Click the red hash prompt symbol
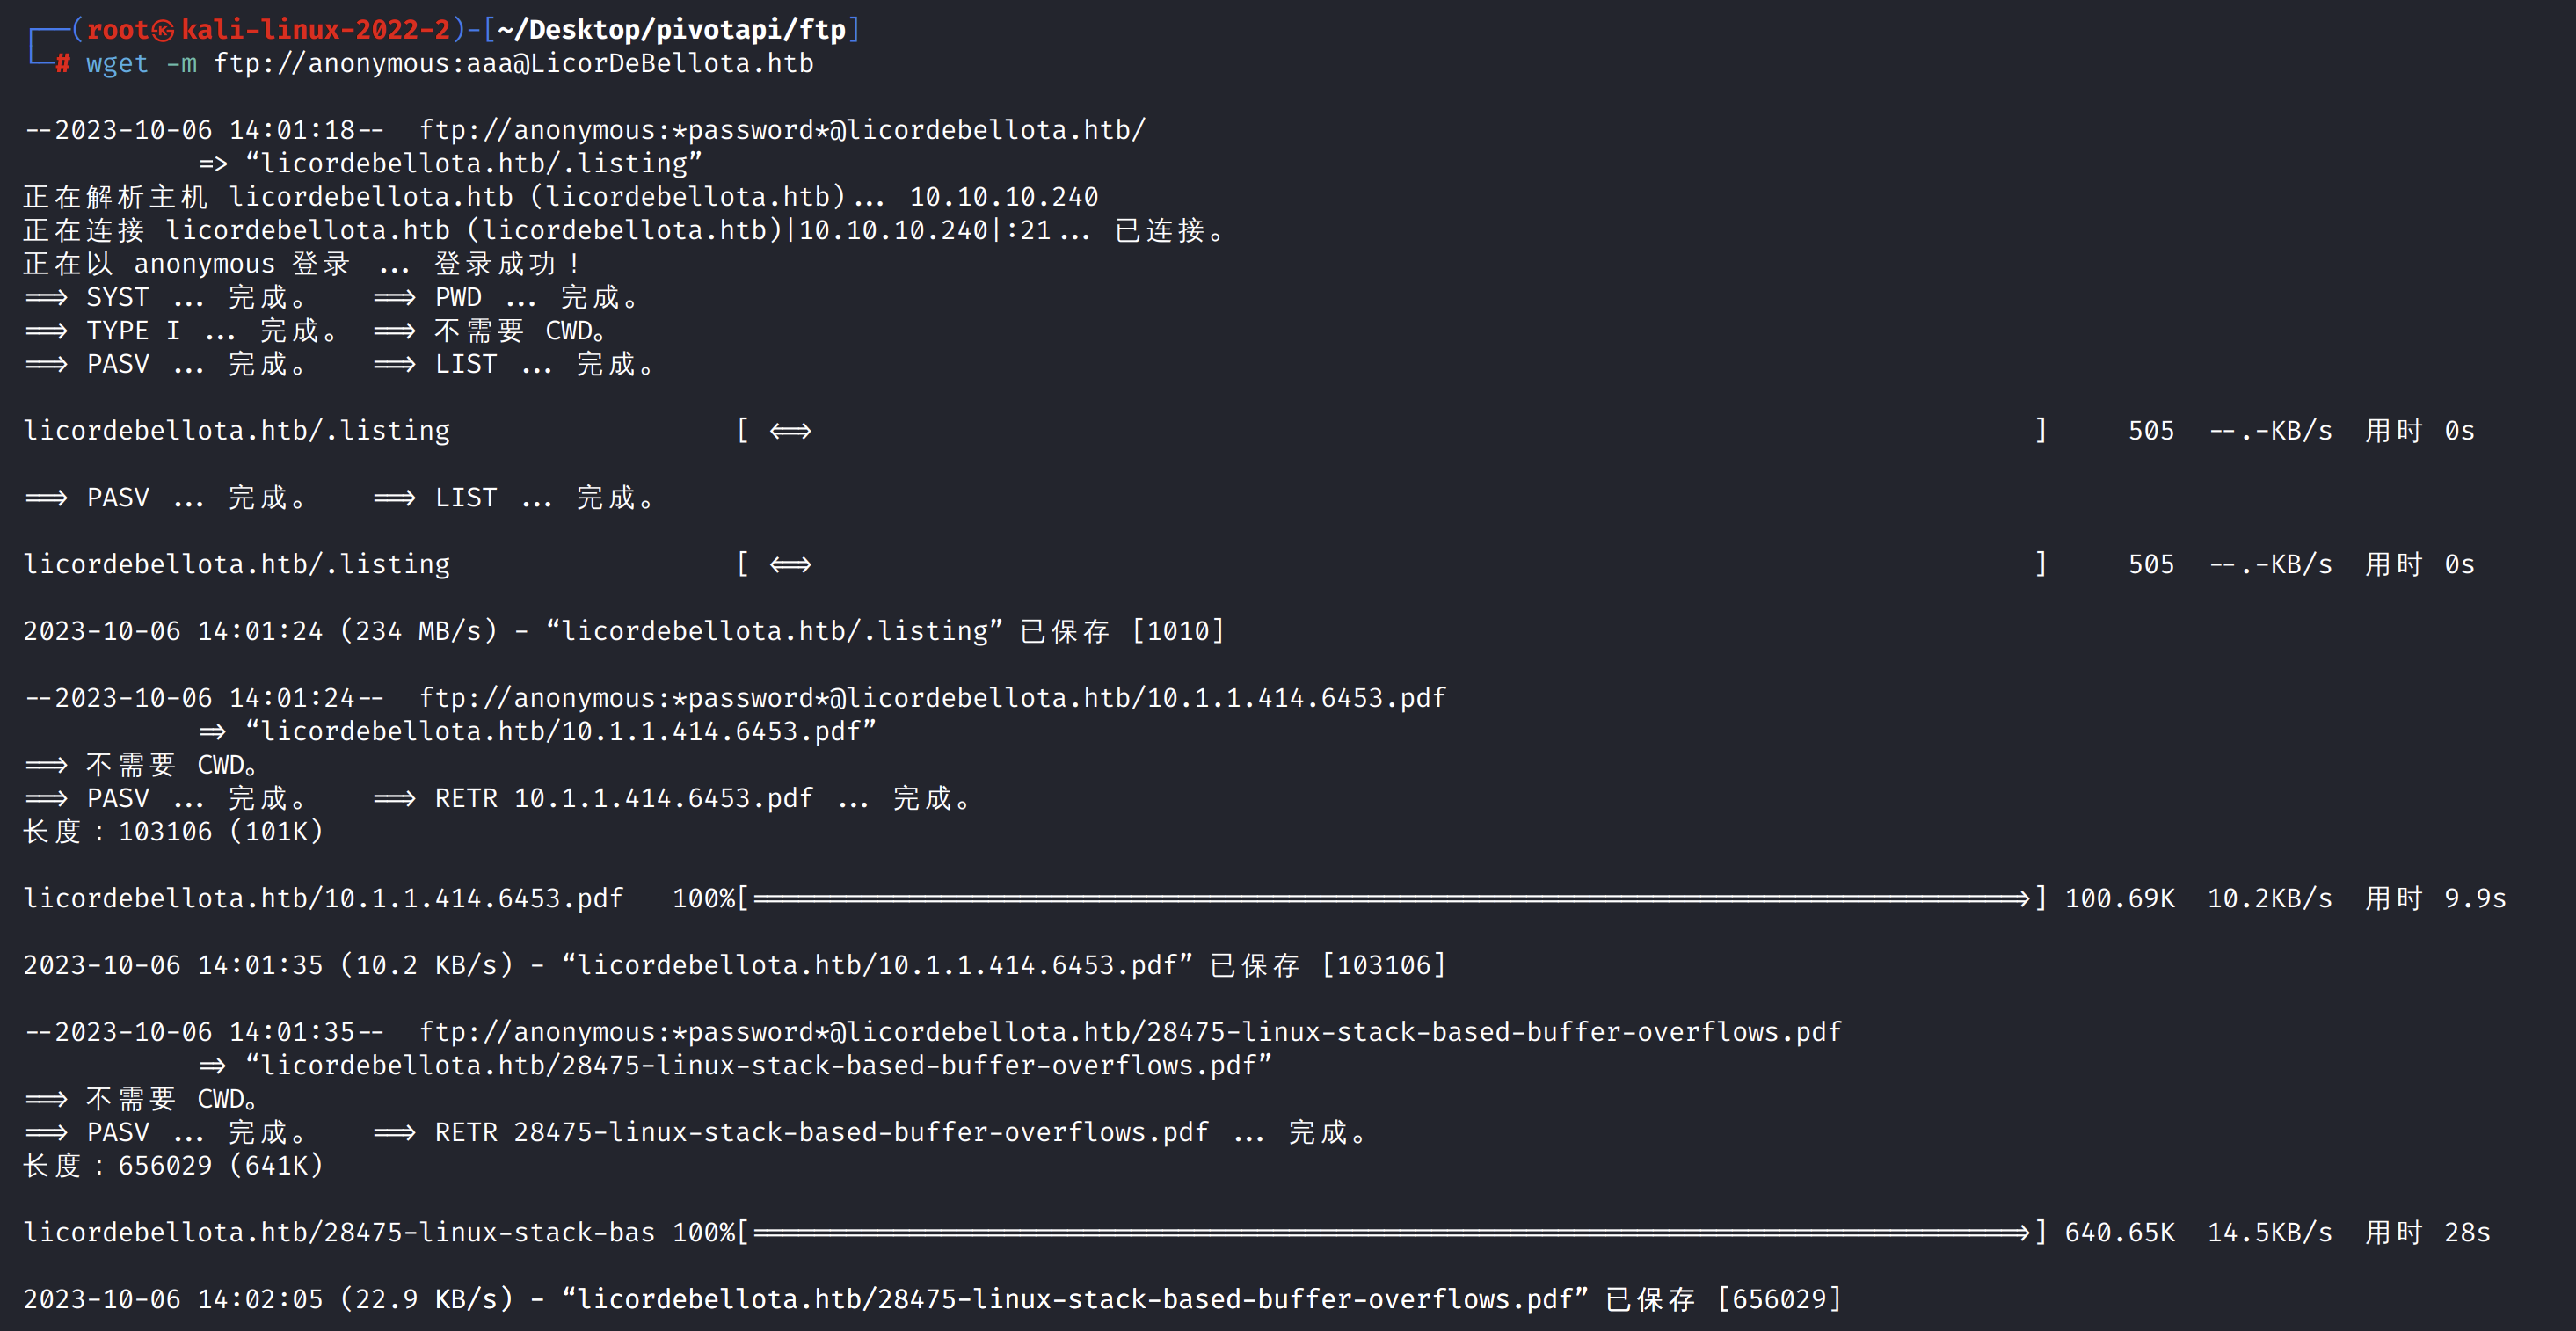2576x1331 pixels. click(x=63, y=64)
